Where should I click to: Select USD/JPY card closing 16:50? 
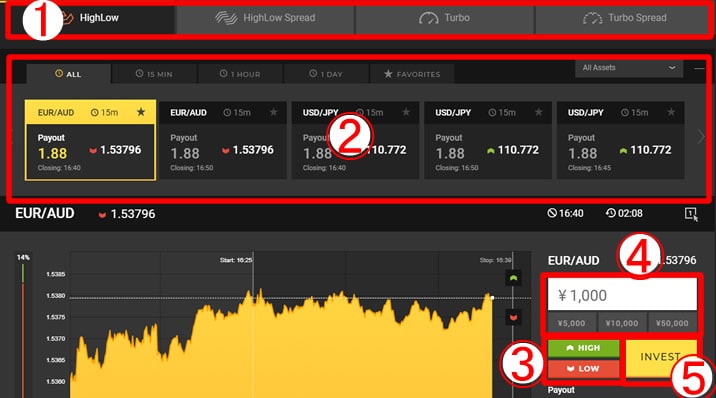click(x=488, y=140)
